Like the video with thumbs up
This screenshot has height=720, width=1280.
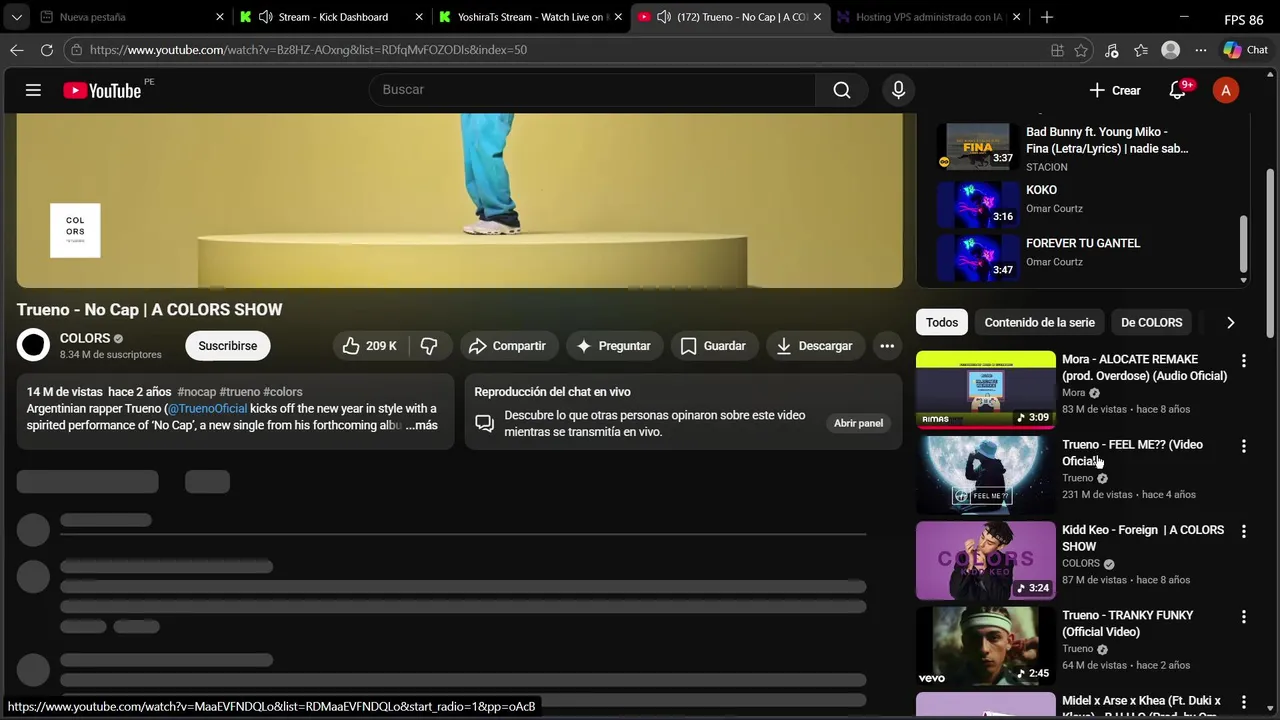[369, 346]
